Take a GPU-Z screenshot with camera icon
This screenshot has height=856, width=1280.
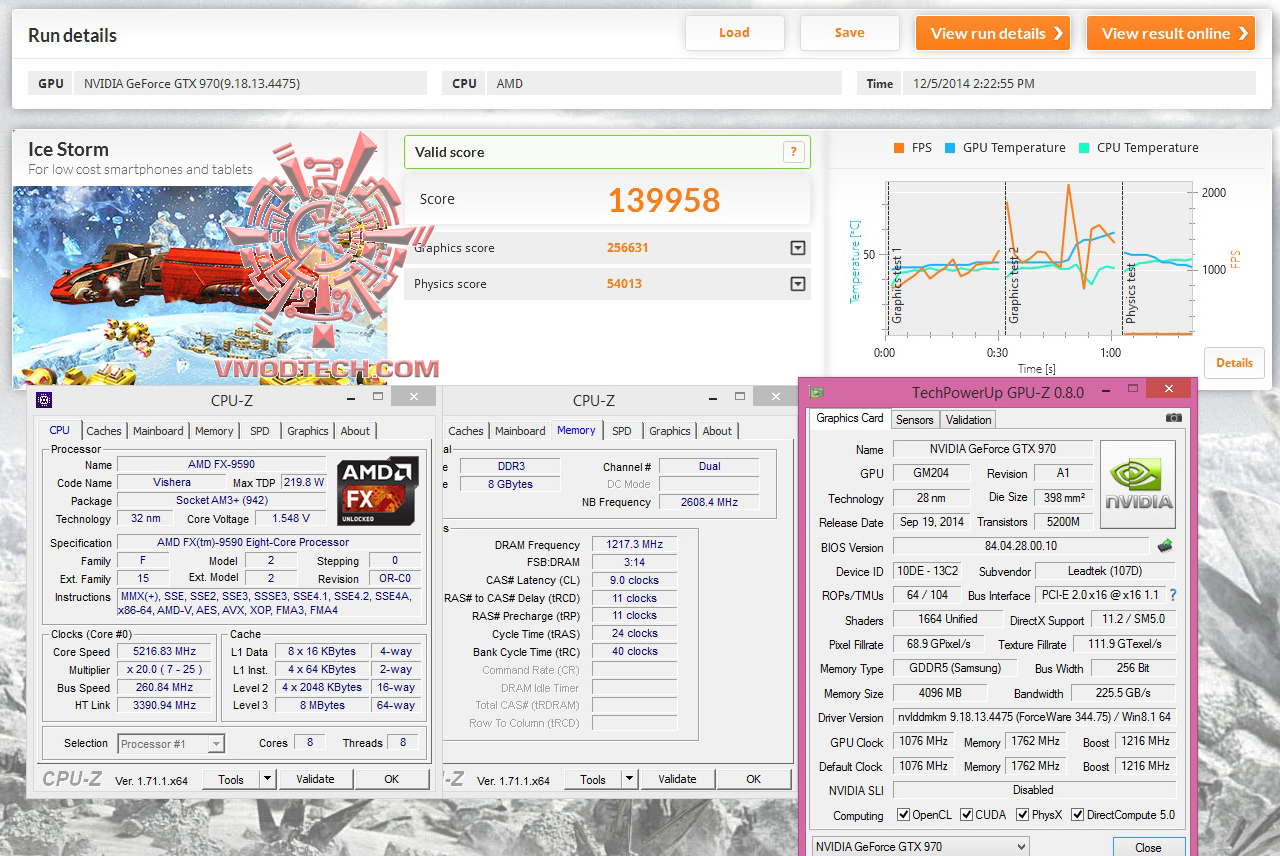[x=1174, y=418]
